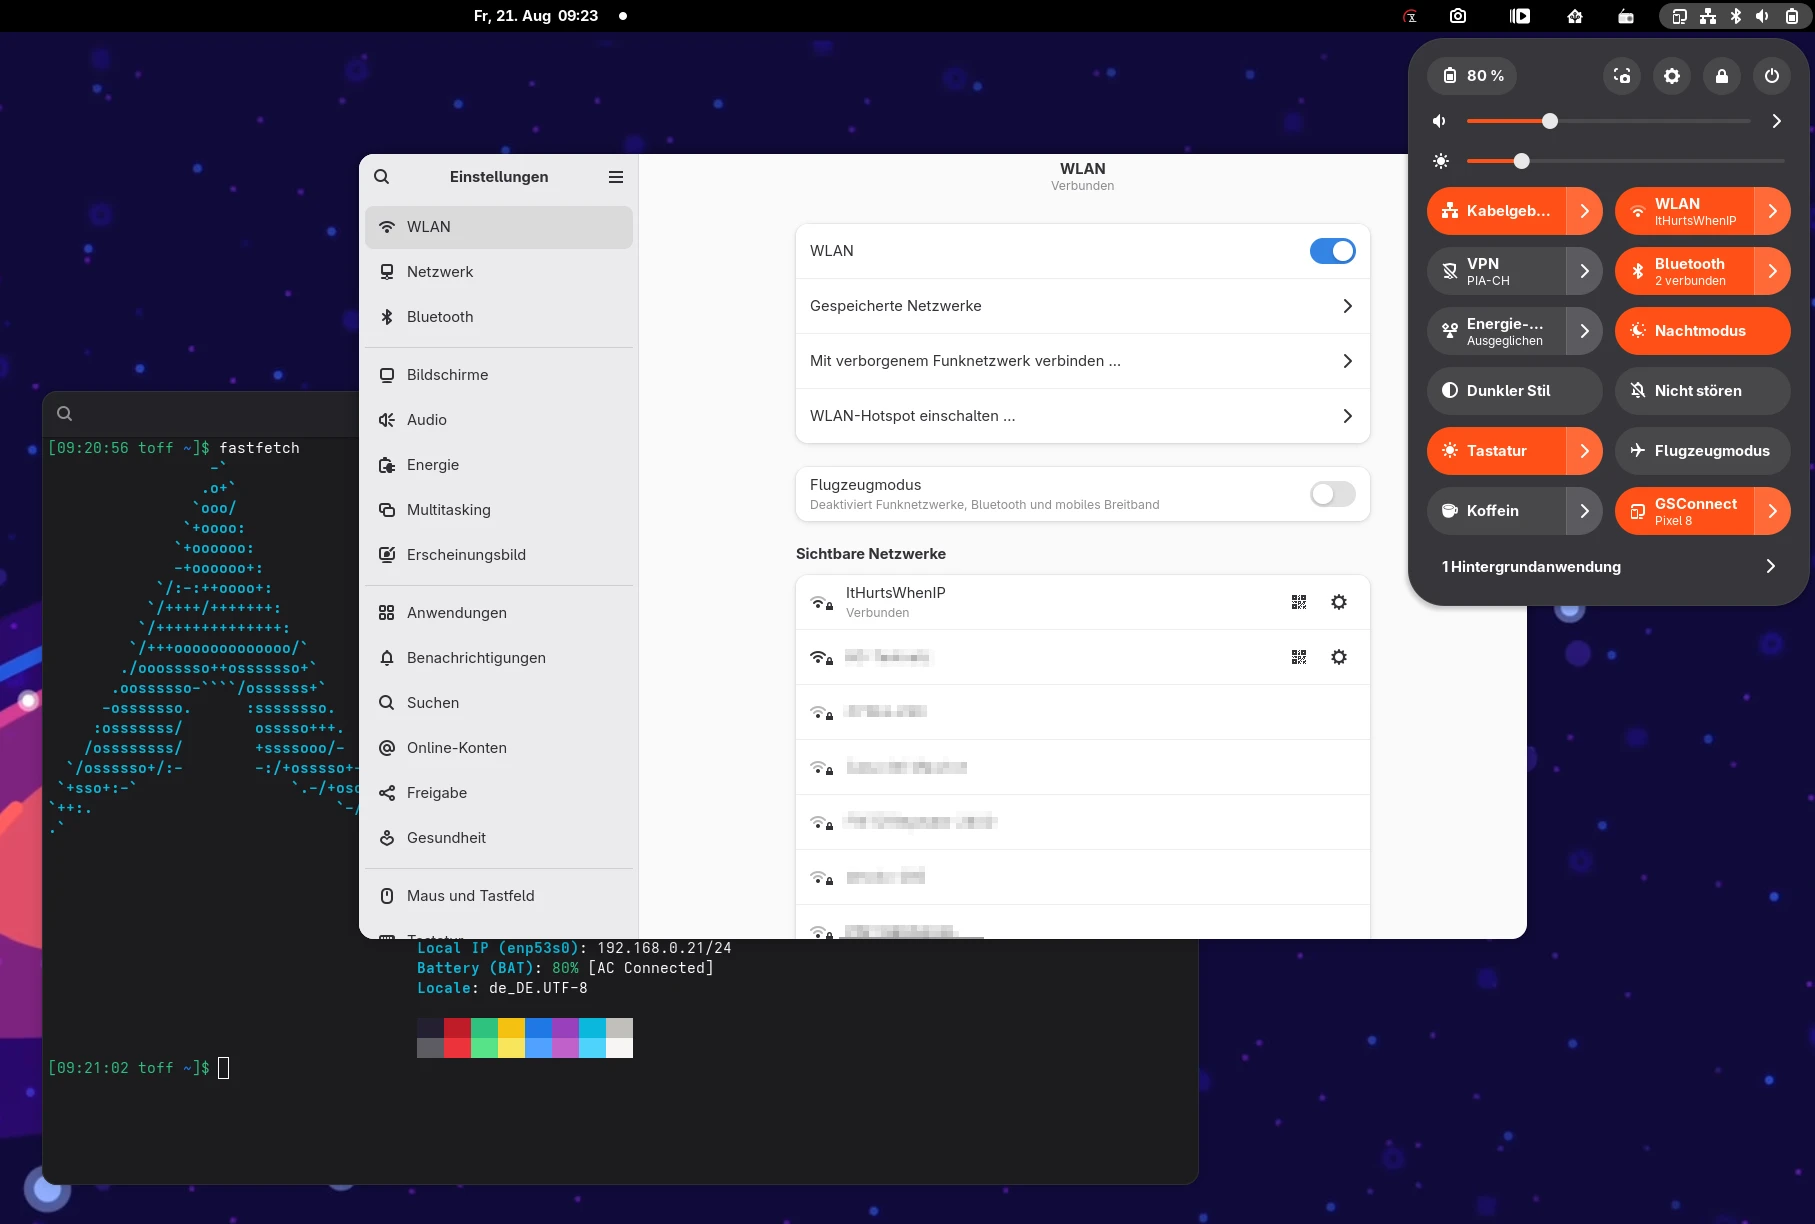Expand WLAN networks submenu arrow
The height and width of the screenshot is (1224, 1815).
1773,211
